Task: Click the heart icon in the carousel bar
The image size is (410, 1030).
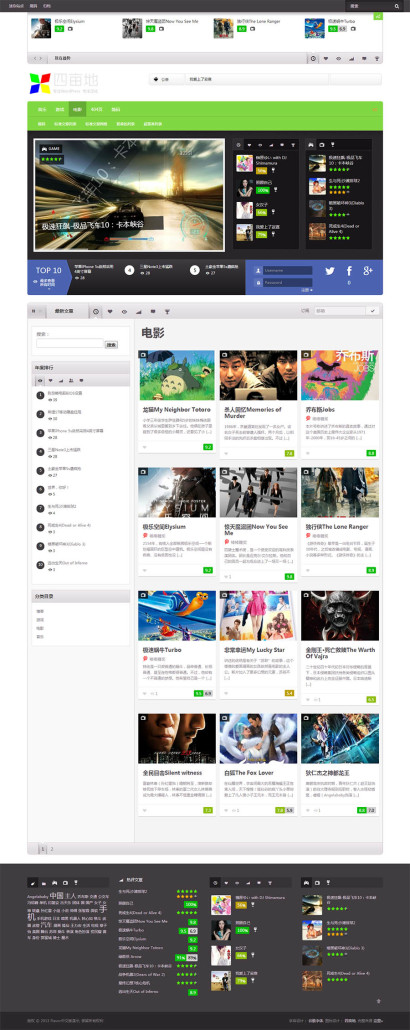Action: pos(326,58)
